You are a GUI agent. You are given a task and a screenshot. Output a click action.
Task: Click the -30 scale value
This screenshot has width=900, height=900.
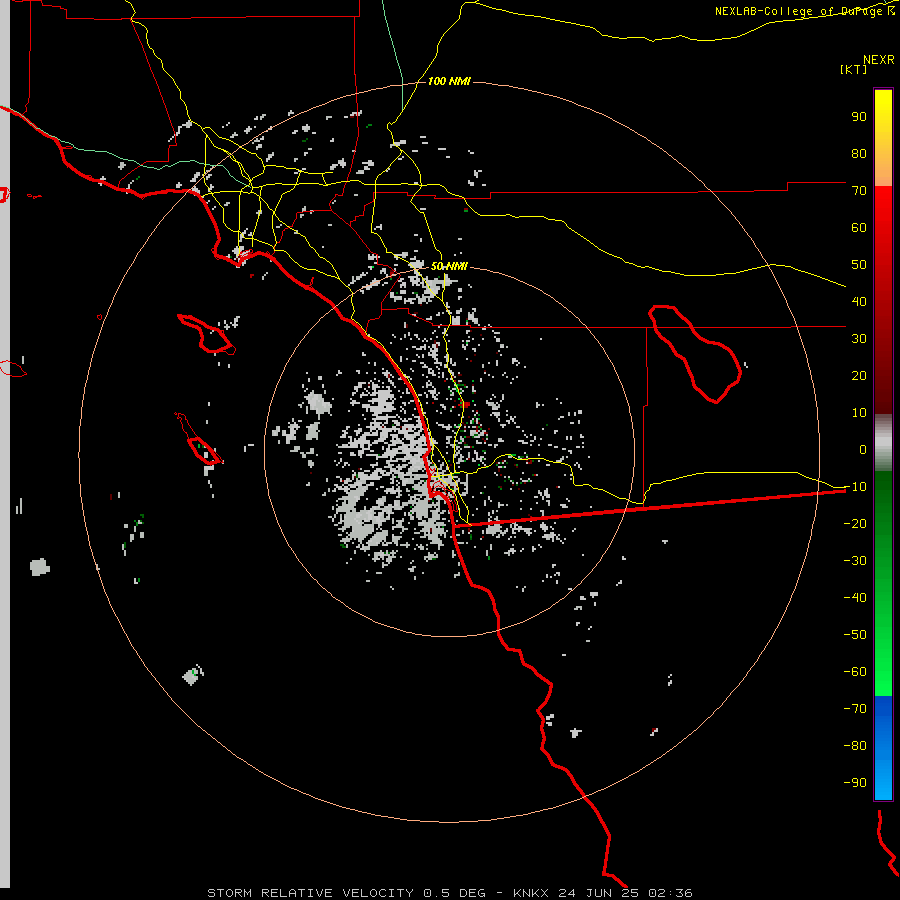[855, 561]
